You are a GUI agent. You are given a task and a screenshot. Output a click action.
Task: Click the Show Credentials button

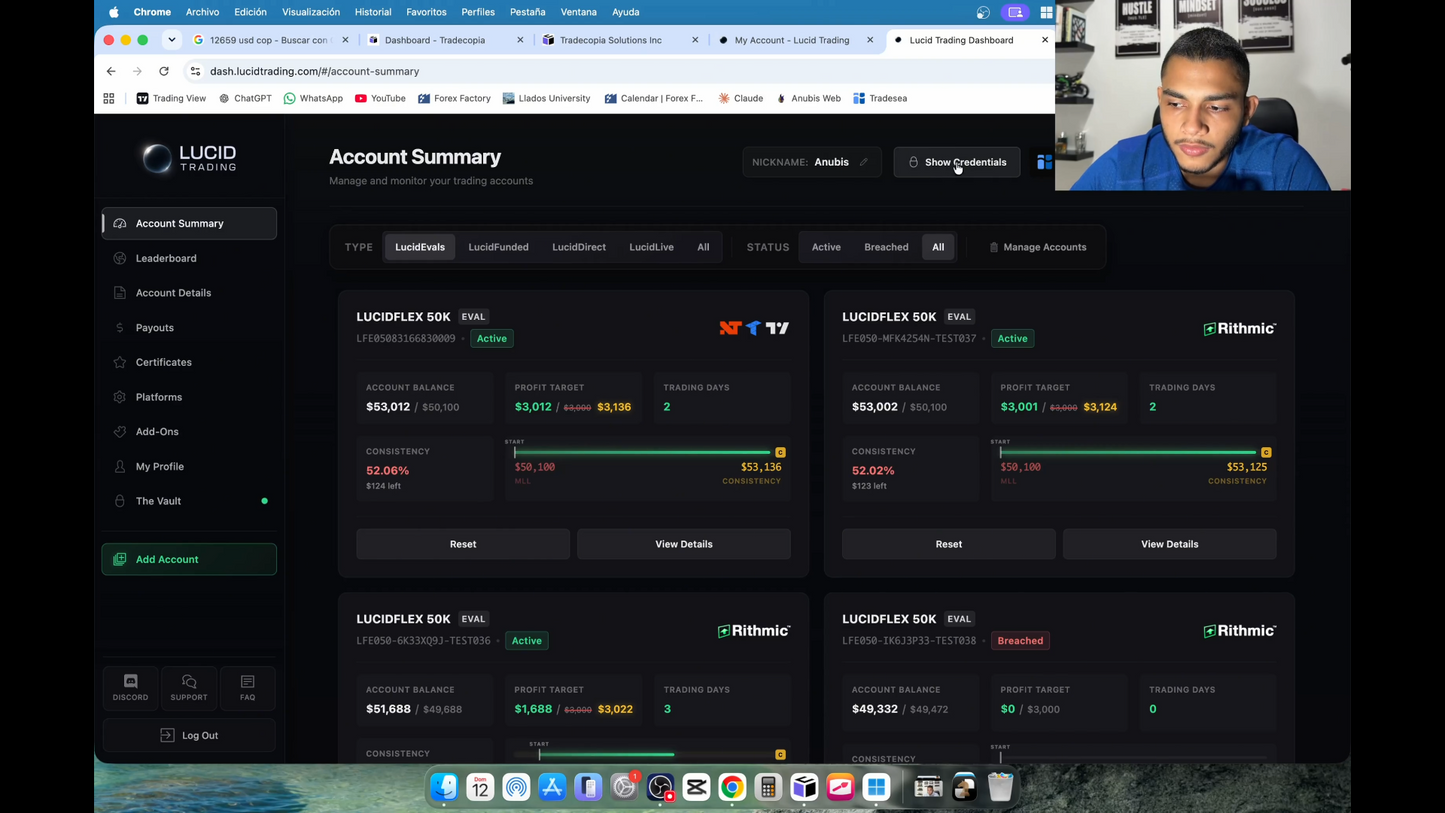[957, 162]
